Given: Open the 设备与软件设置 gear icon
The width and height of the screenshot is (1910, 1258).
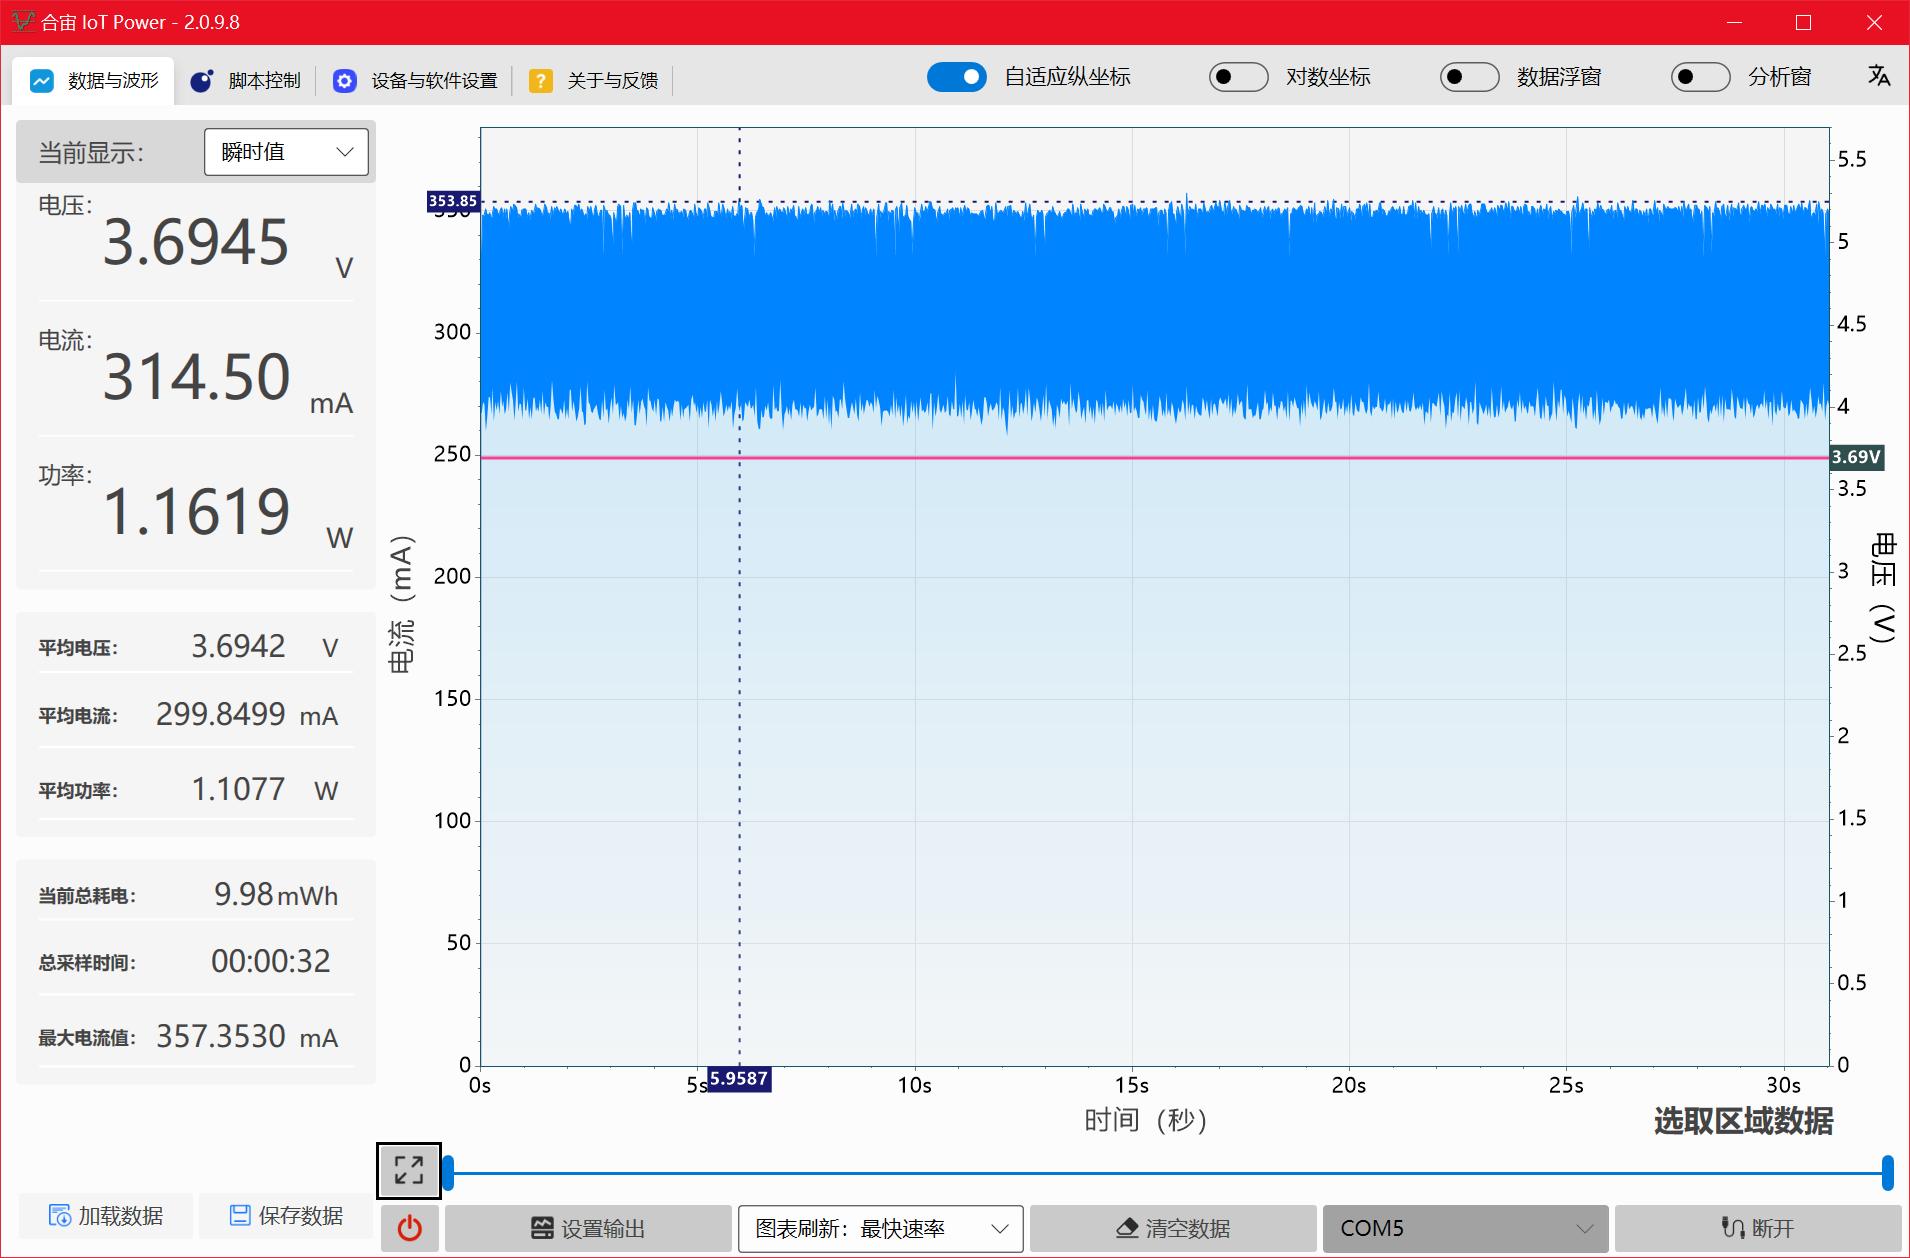Looking at the screenshot, I should pos(345,80).
